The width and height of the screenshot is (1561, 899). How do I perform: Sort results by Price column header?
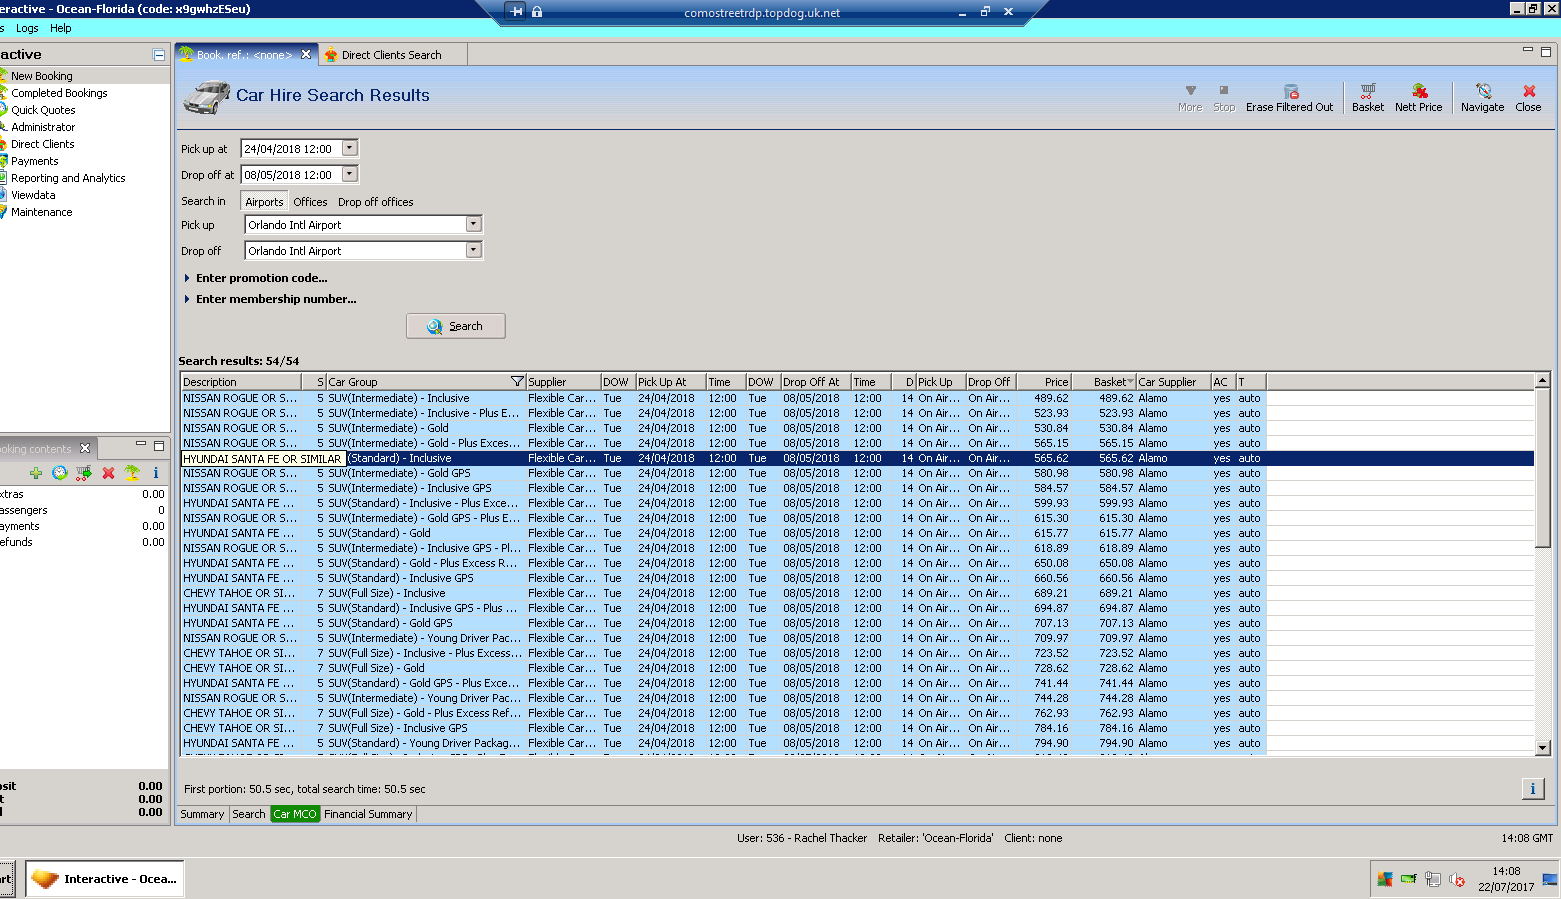point(1045,382)
